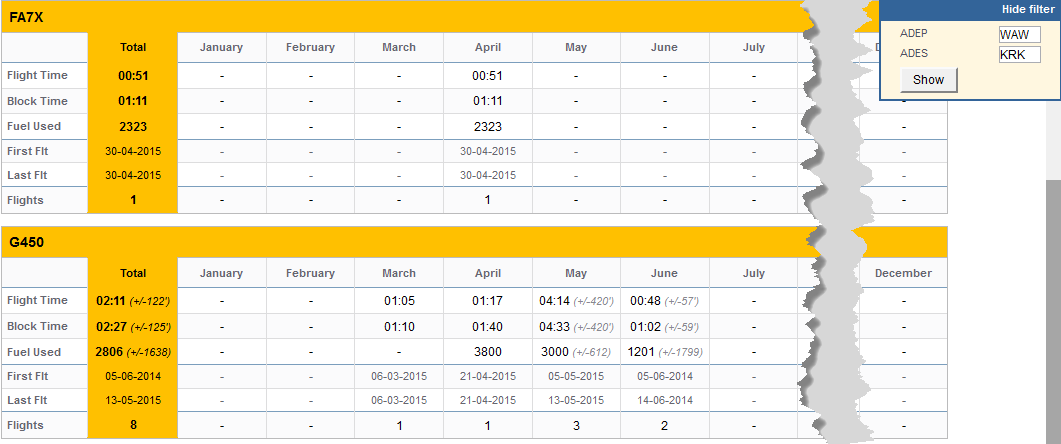Click FA7X July column header

tap(753, 47)
